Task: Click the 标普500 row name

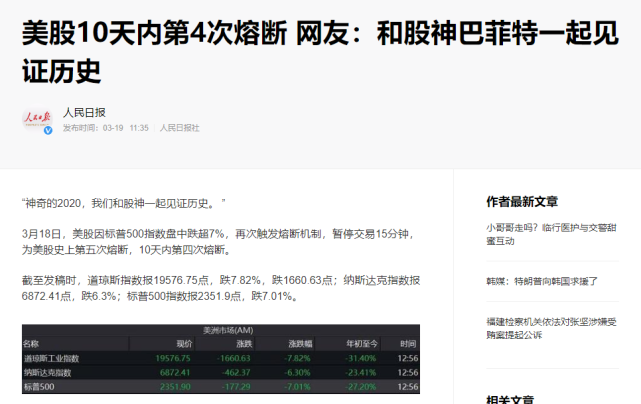Action: (39, 387)
